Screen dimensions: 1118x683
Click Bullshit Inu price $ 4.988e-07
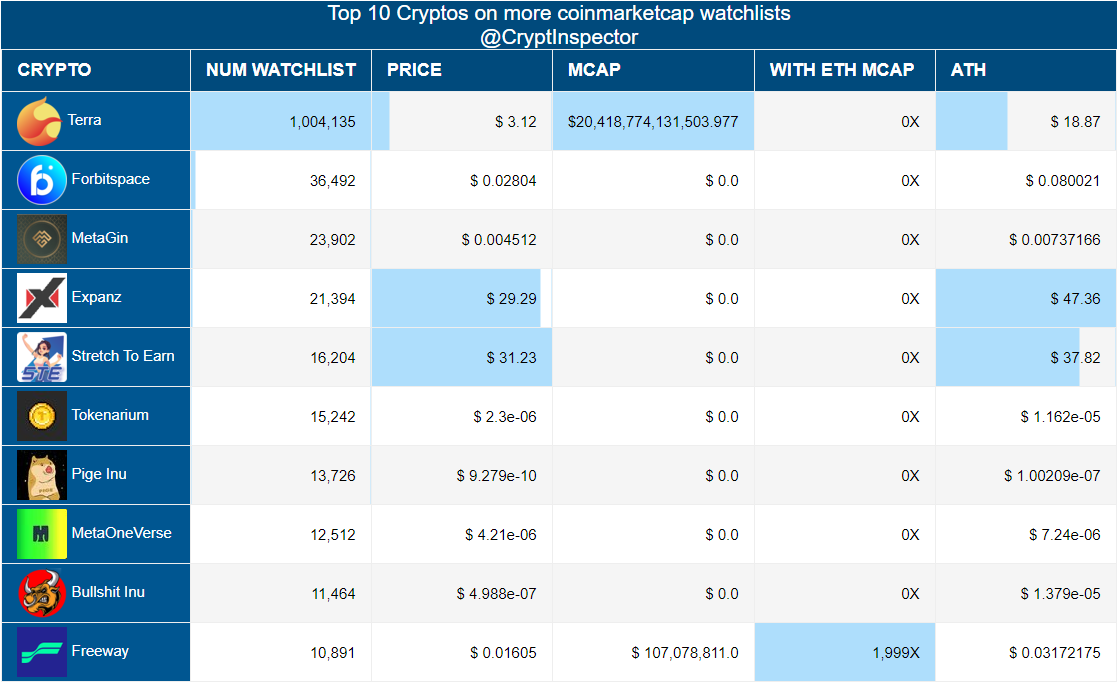click(x=496, y=594)
